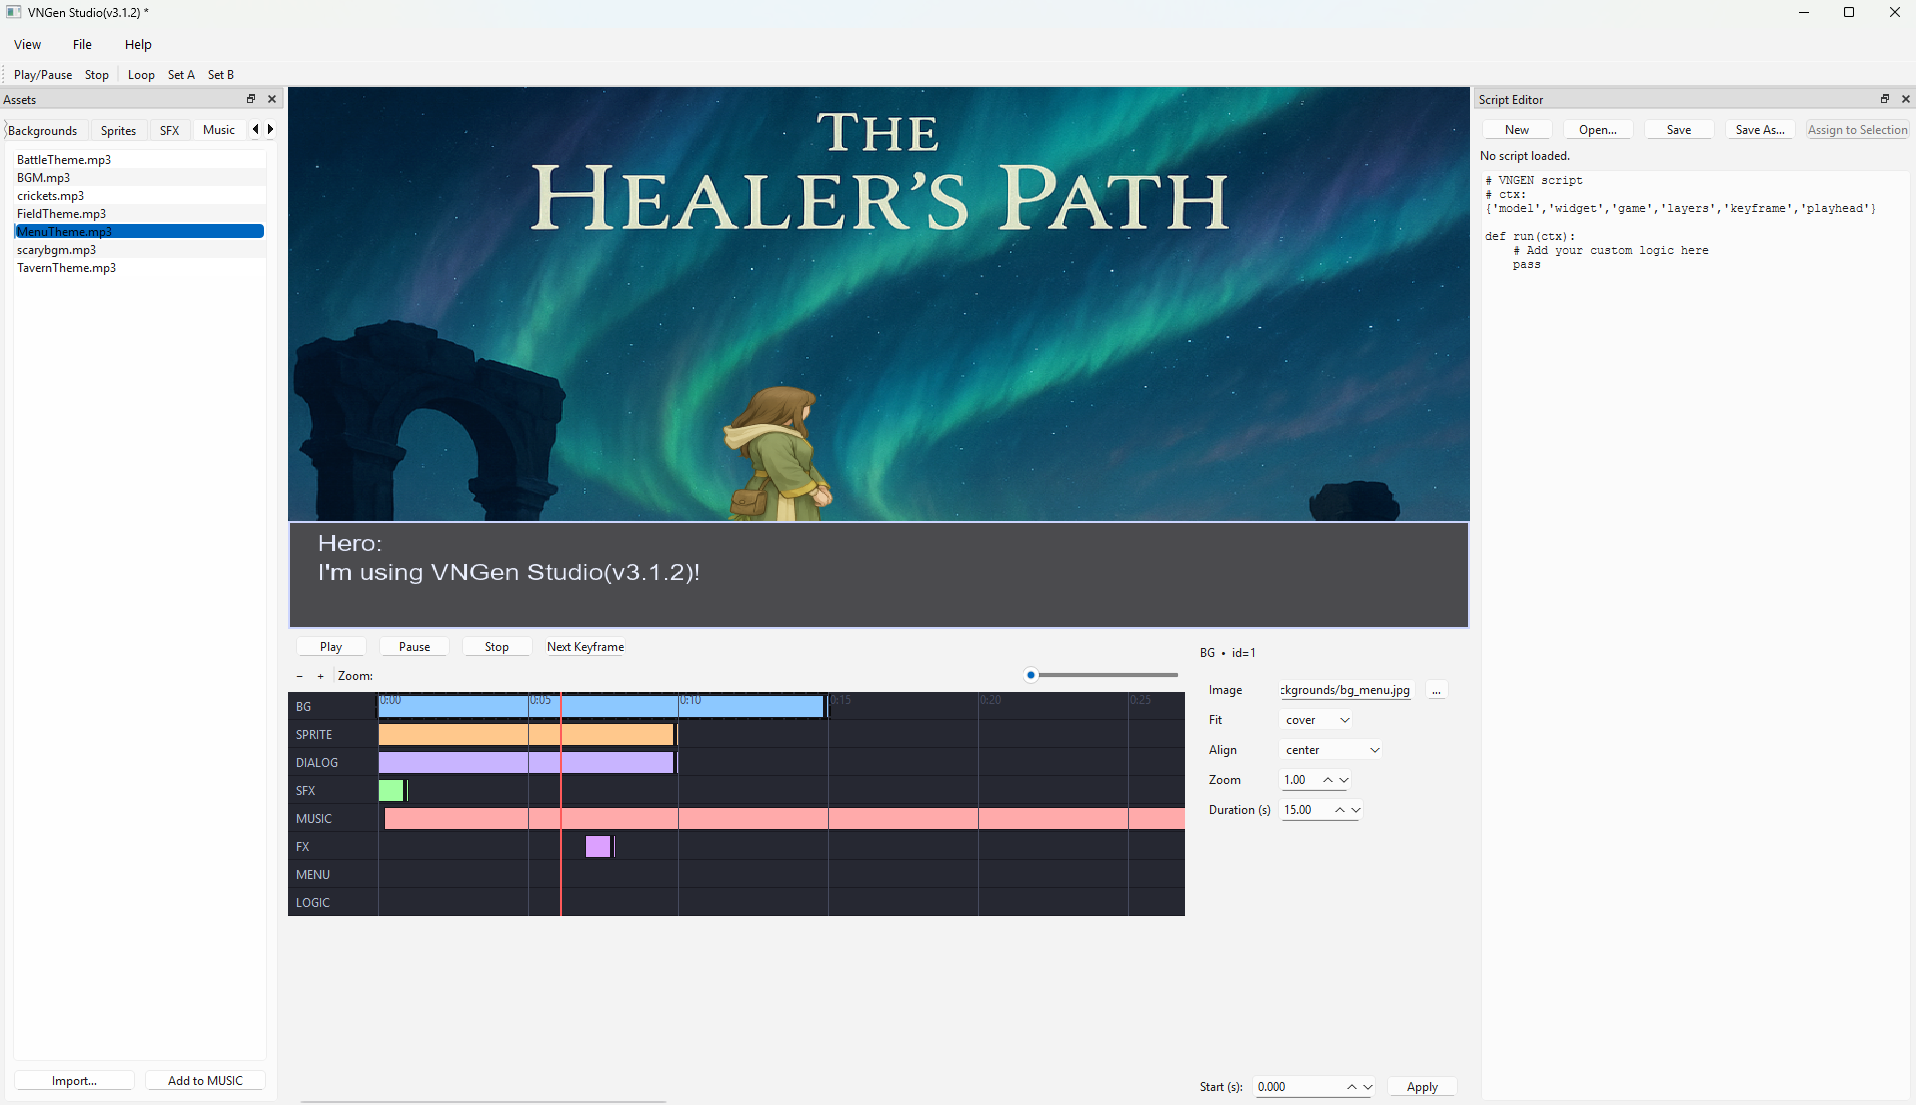The width and height of the screenshot is (1916, 1105).
Task: Select MenuTheme.mp3 in the asset list
Action: click(140, 232)
